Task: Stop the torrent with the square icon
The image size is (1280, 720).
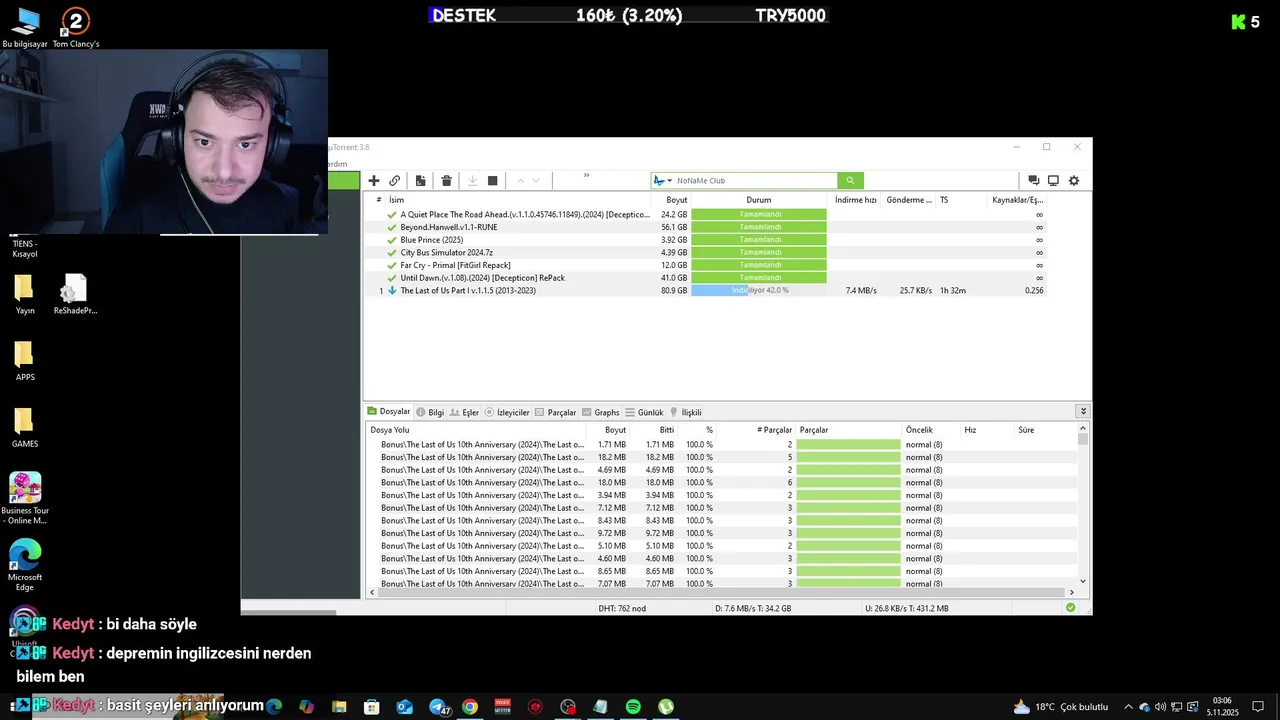Action: 493,181
